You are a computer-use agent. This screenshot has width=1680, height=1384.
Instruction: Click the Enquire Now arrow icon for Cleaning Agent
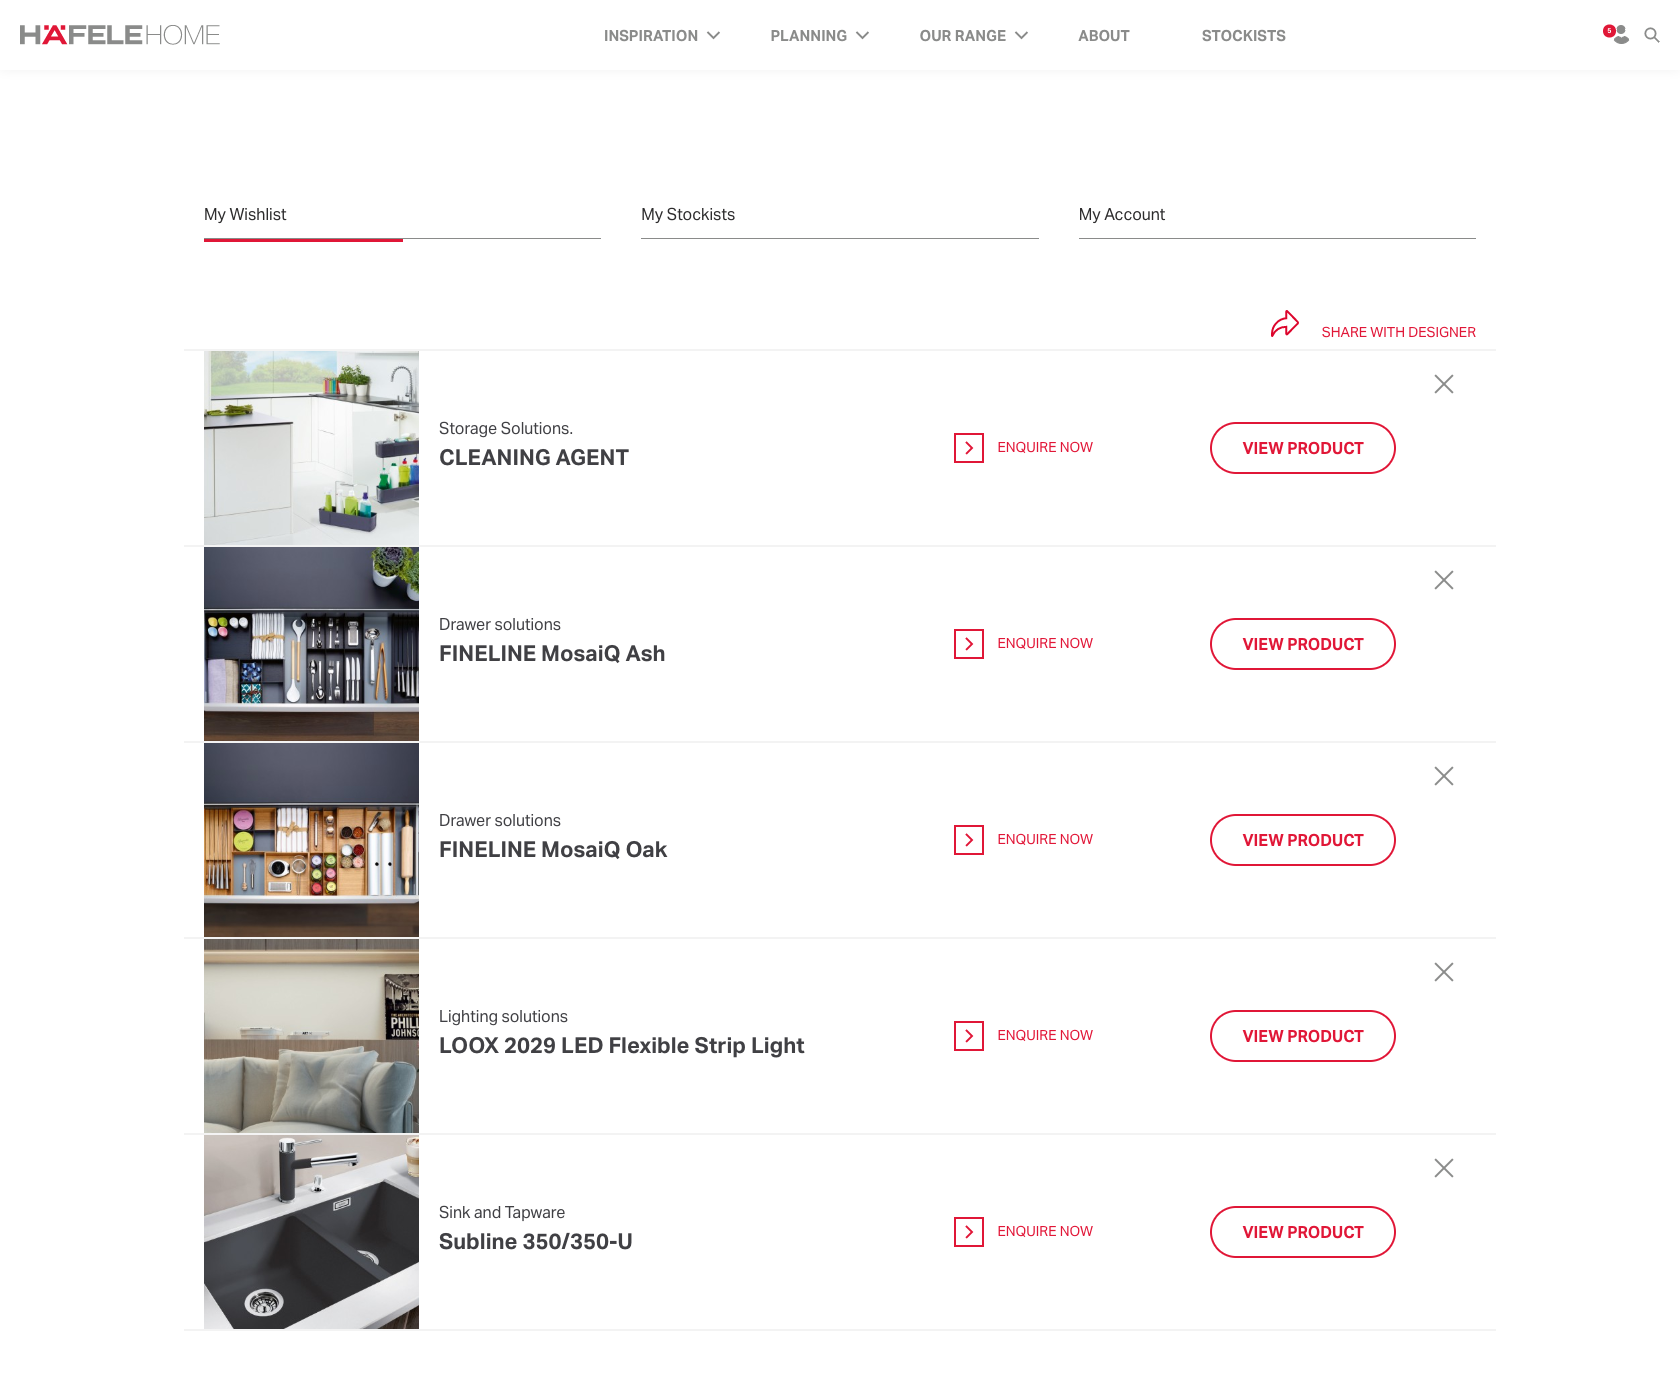pyautogui.click(x=968, y=448)
